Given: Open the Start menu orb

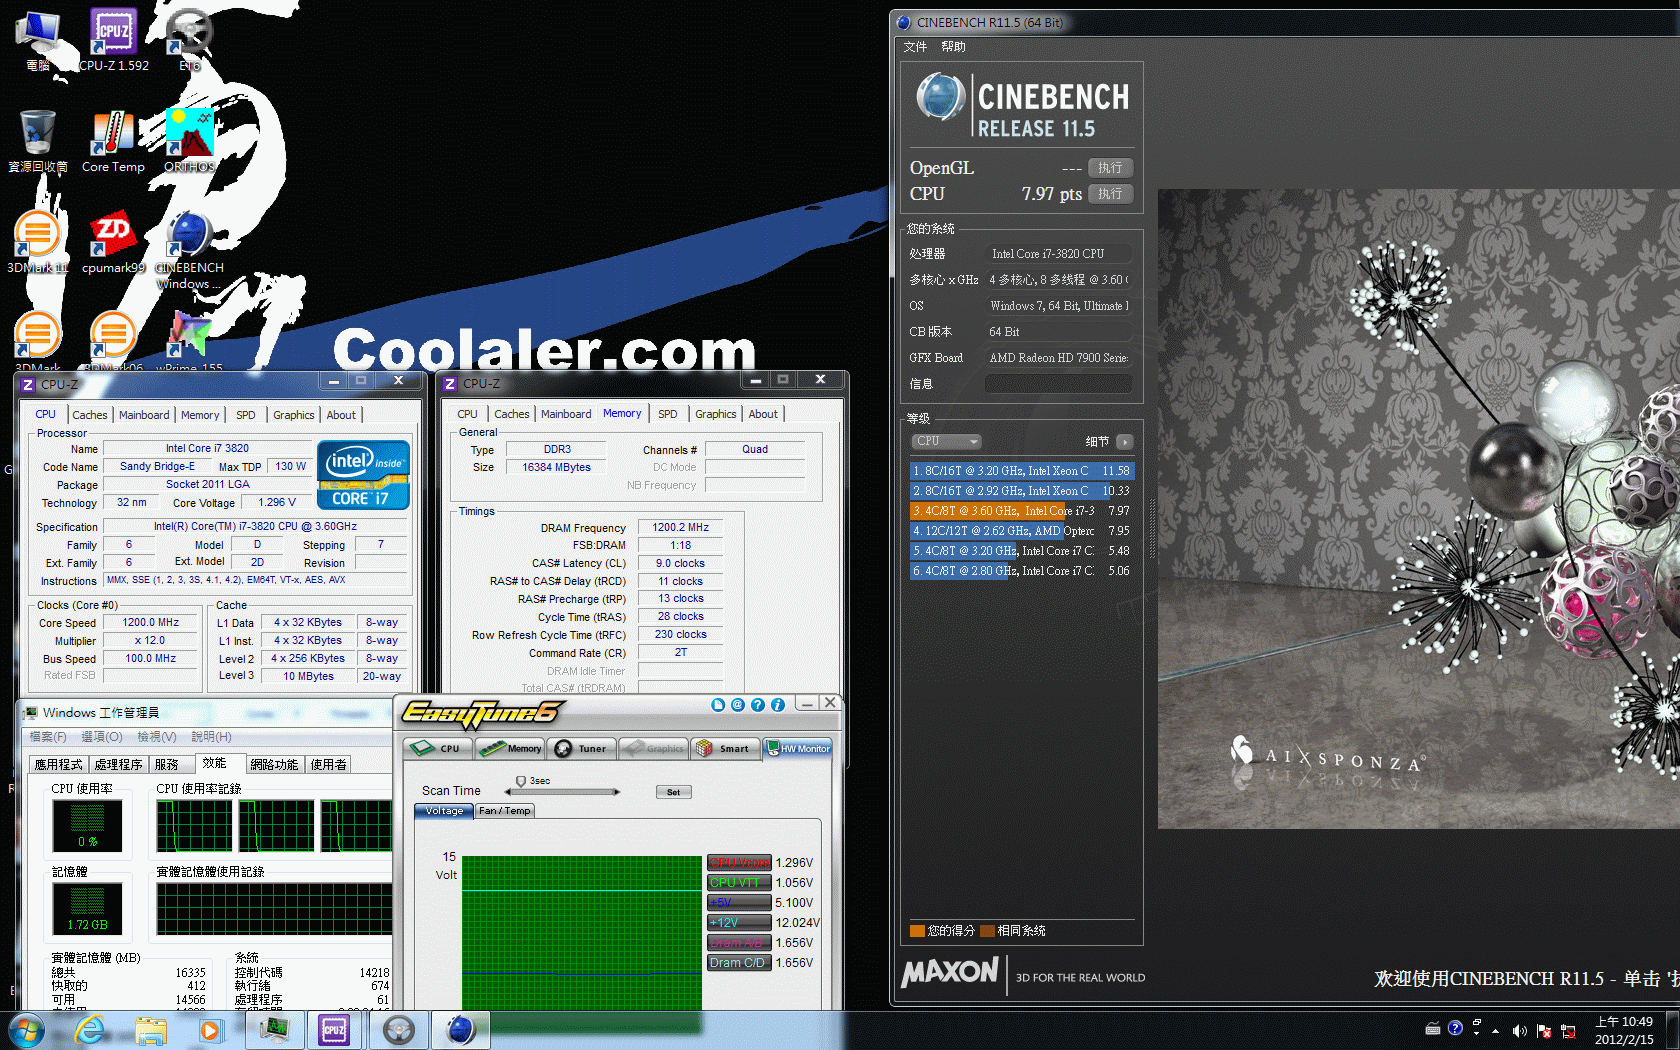Looking at the screenshot, I should coord(26,1030).
